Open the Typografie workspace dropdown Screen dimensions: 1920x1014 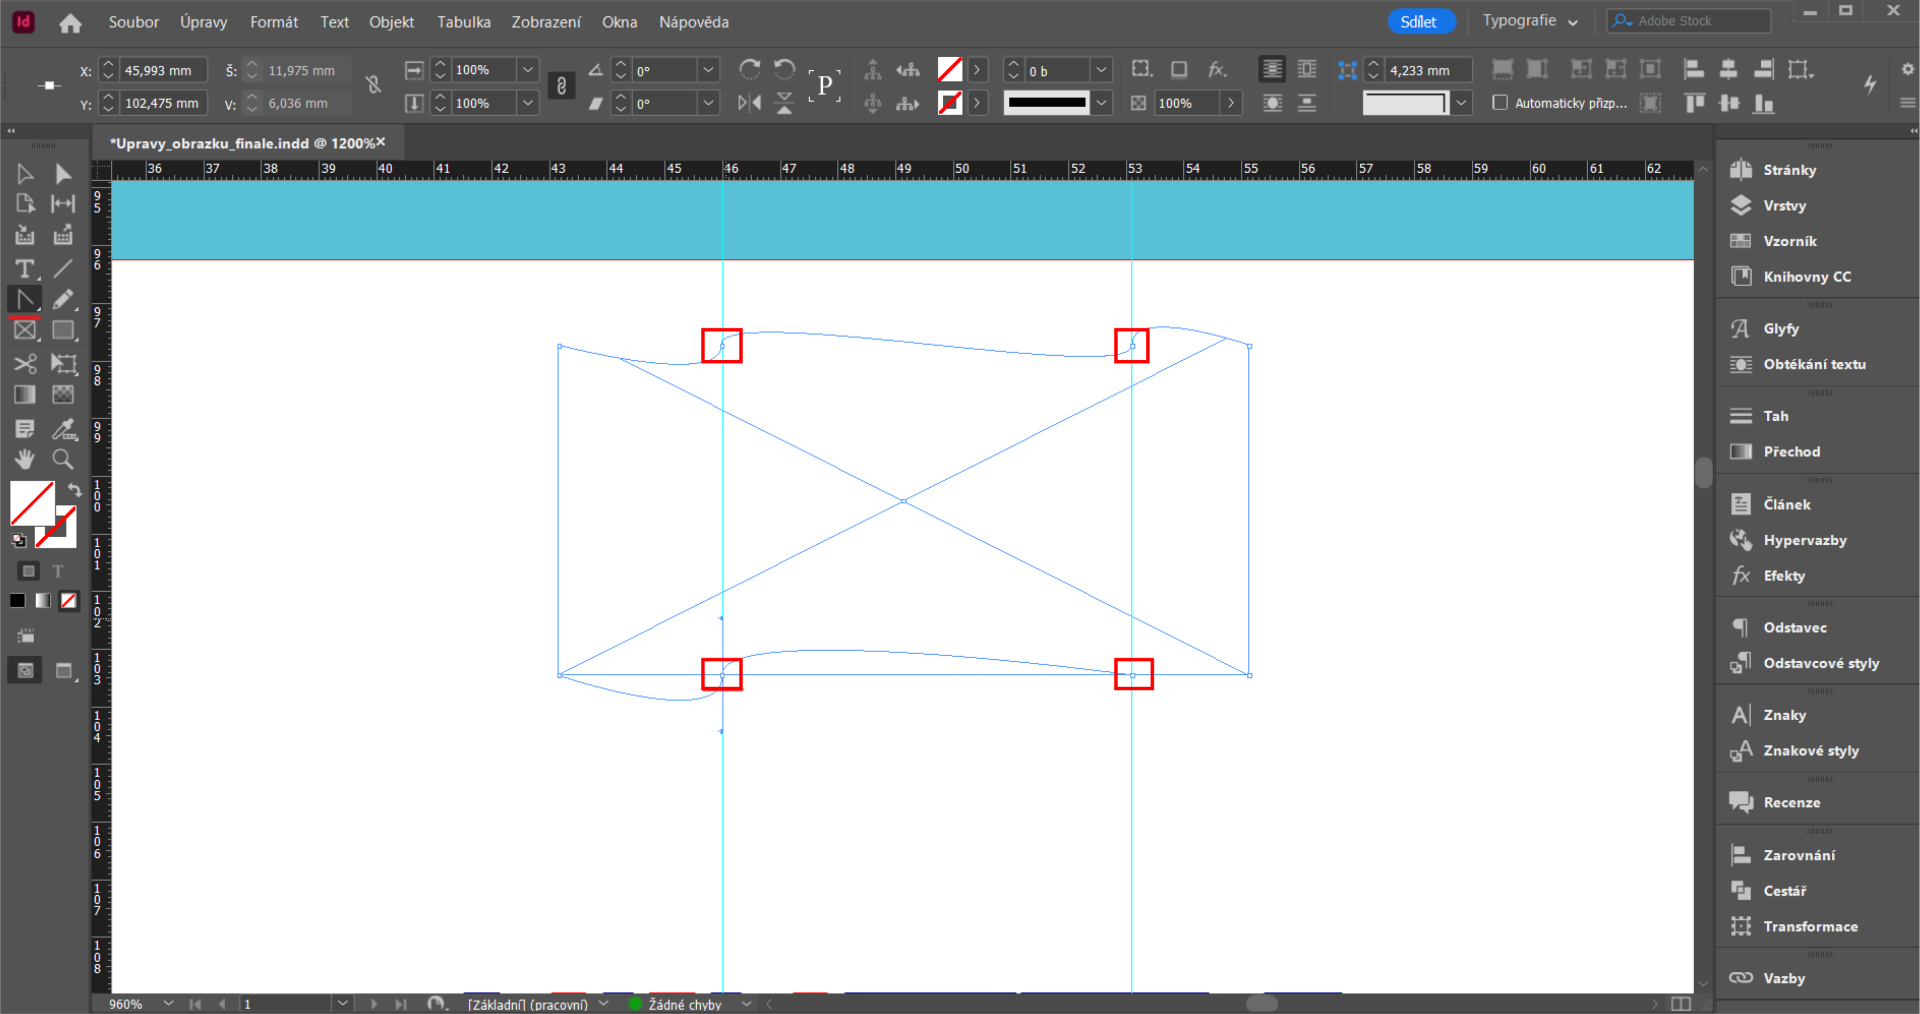tap(1529, 20)
